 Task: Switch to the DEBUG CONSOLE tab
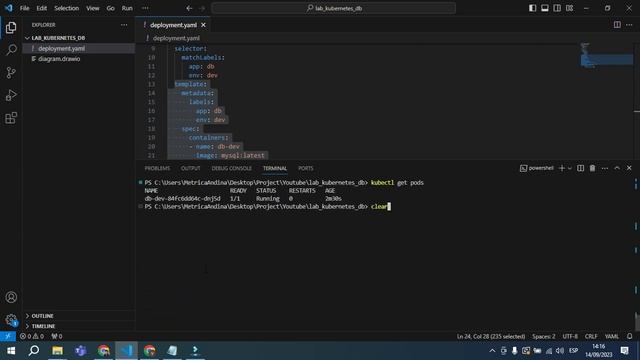tap(231, 168)
